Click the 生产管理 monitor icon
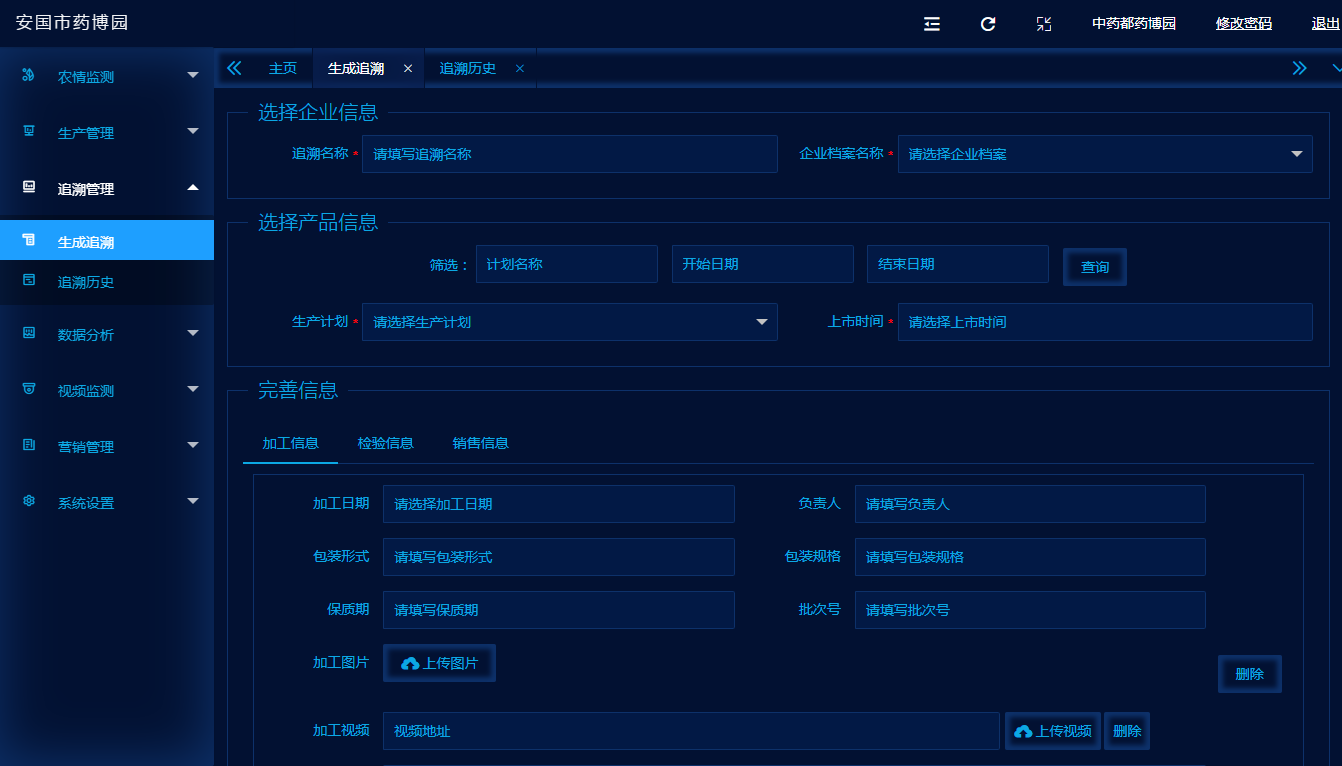The width and height of the screenshot is (1342, 766). 28,131
